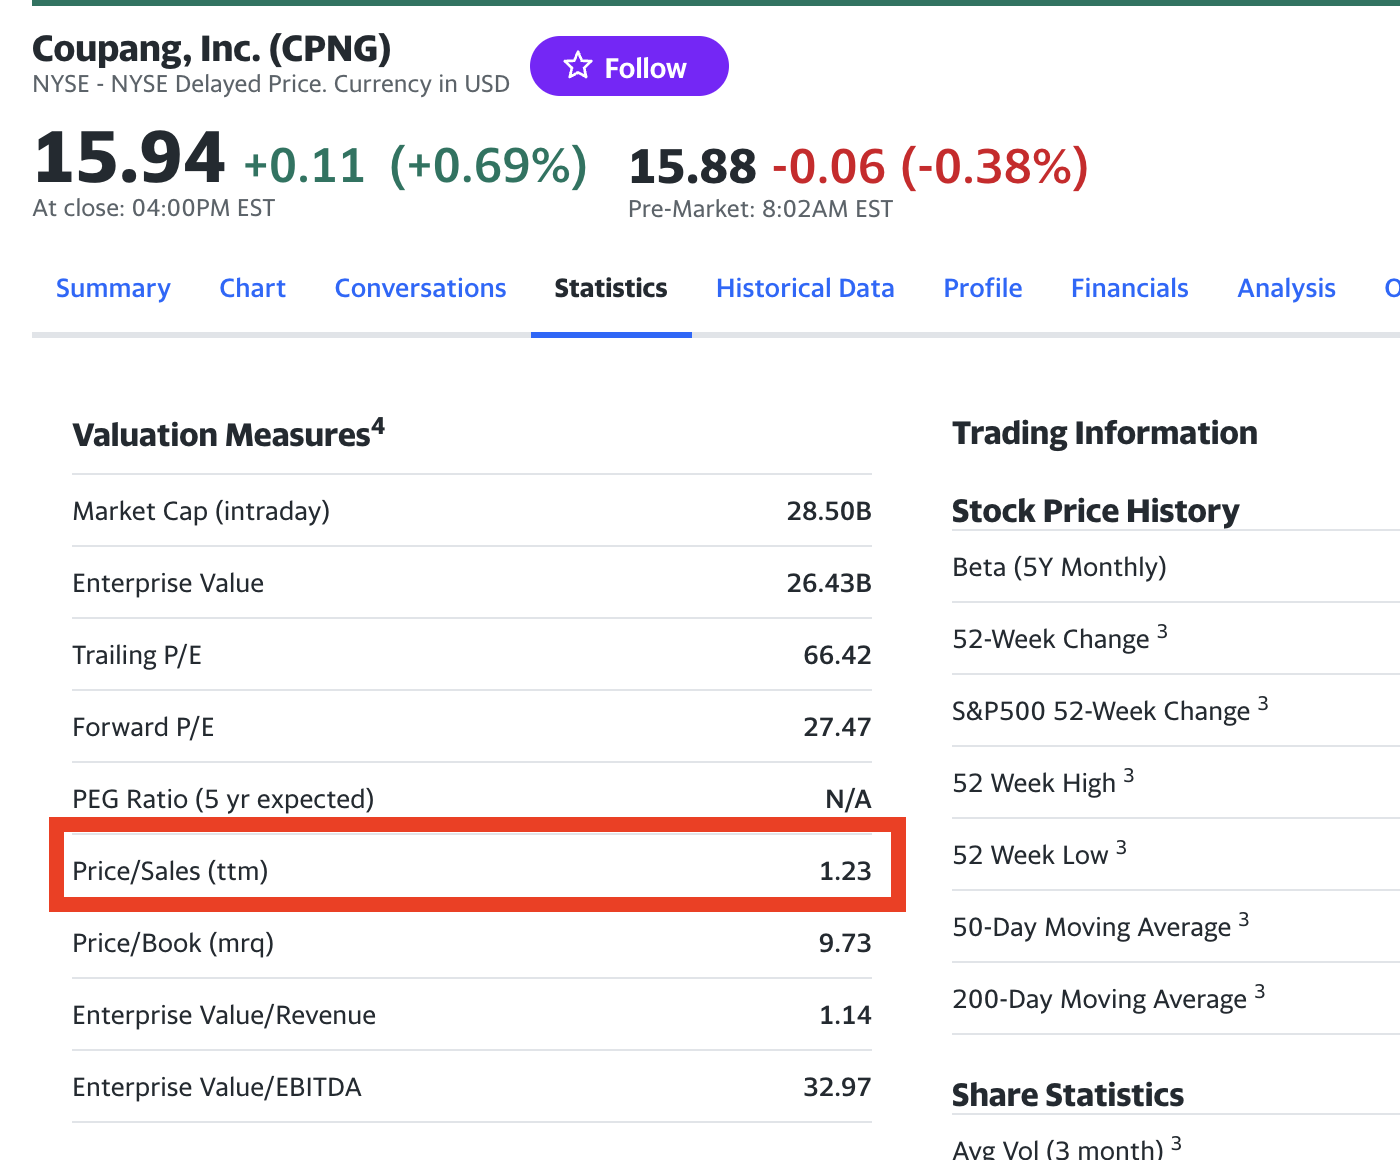Click the 200-Day Moving Average label

[1108, 998]
